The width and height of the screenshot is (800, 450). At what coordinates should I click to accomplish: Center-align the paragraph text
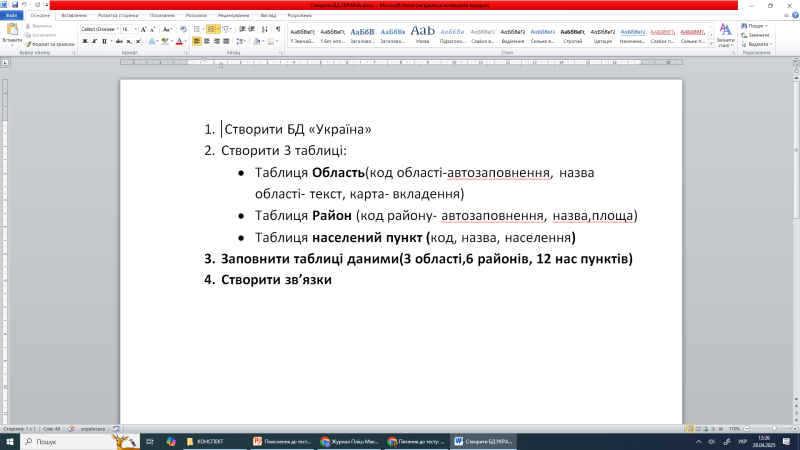209,42
